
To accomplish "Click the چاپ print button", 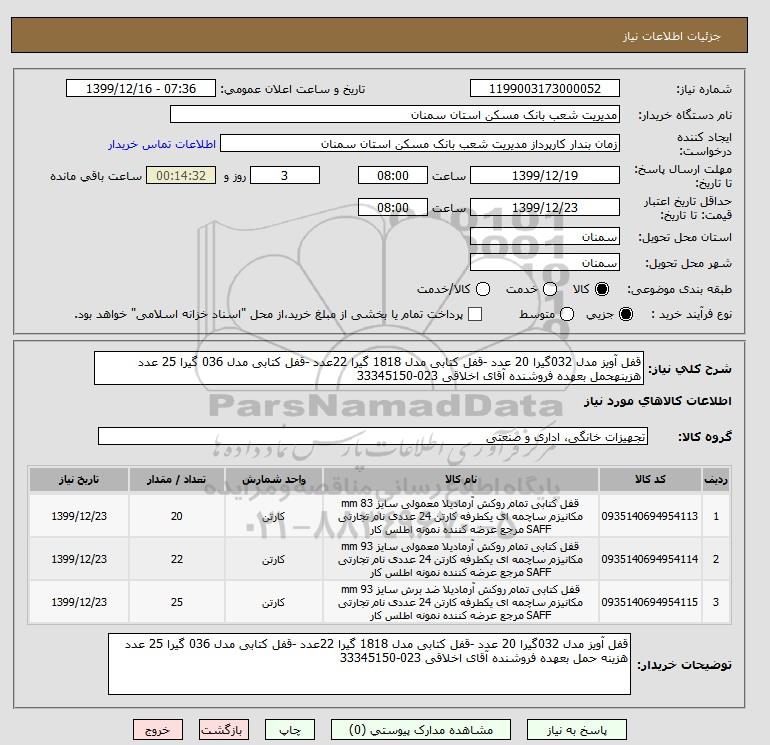I will pos(290,730).
